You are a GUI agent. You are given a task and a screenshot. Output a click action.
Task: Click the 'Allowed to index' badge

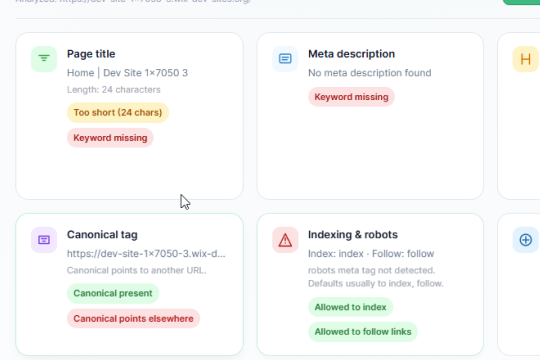pos(350,307)
